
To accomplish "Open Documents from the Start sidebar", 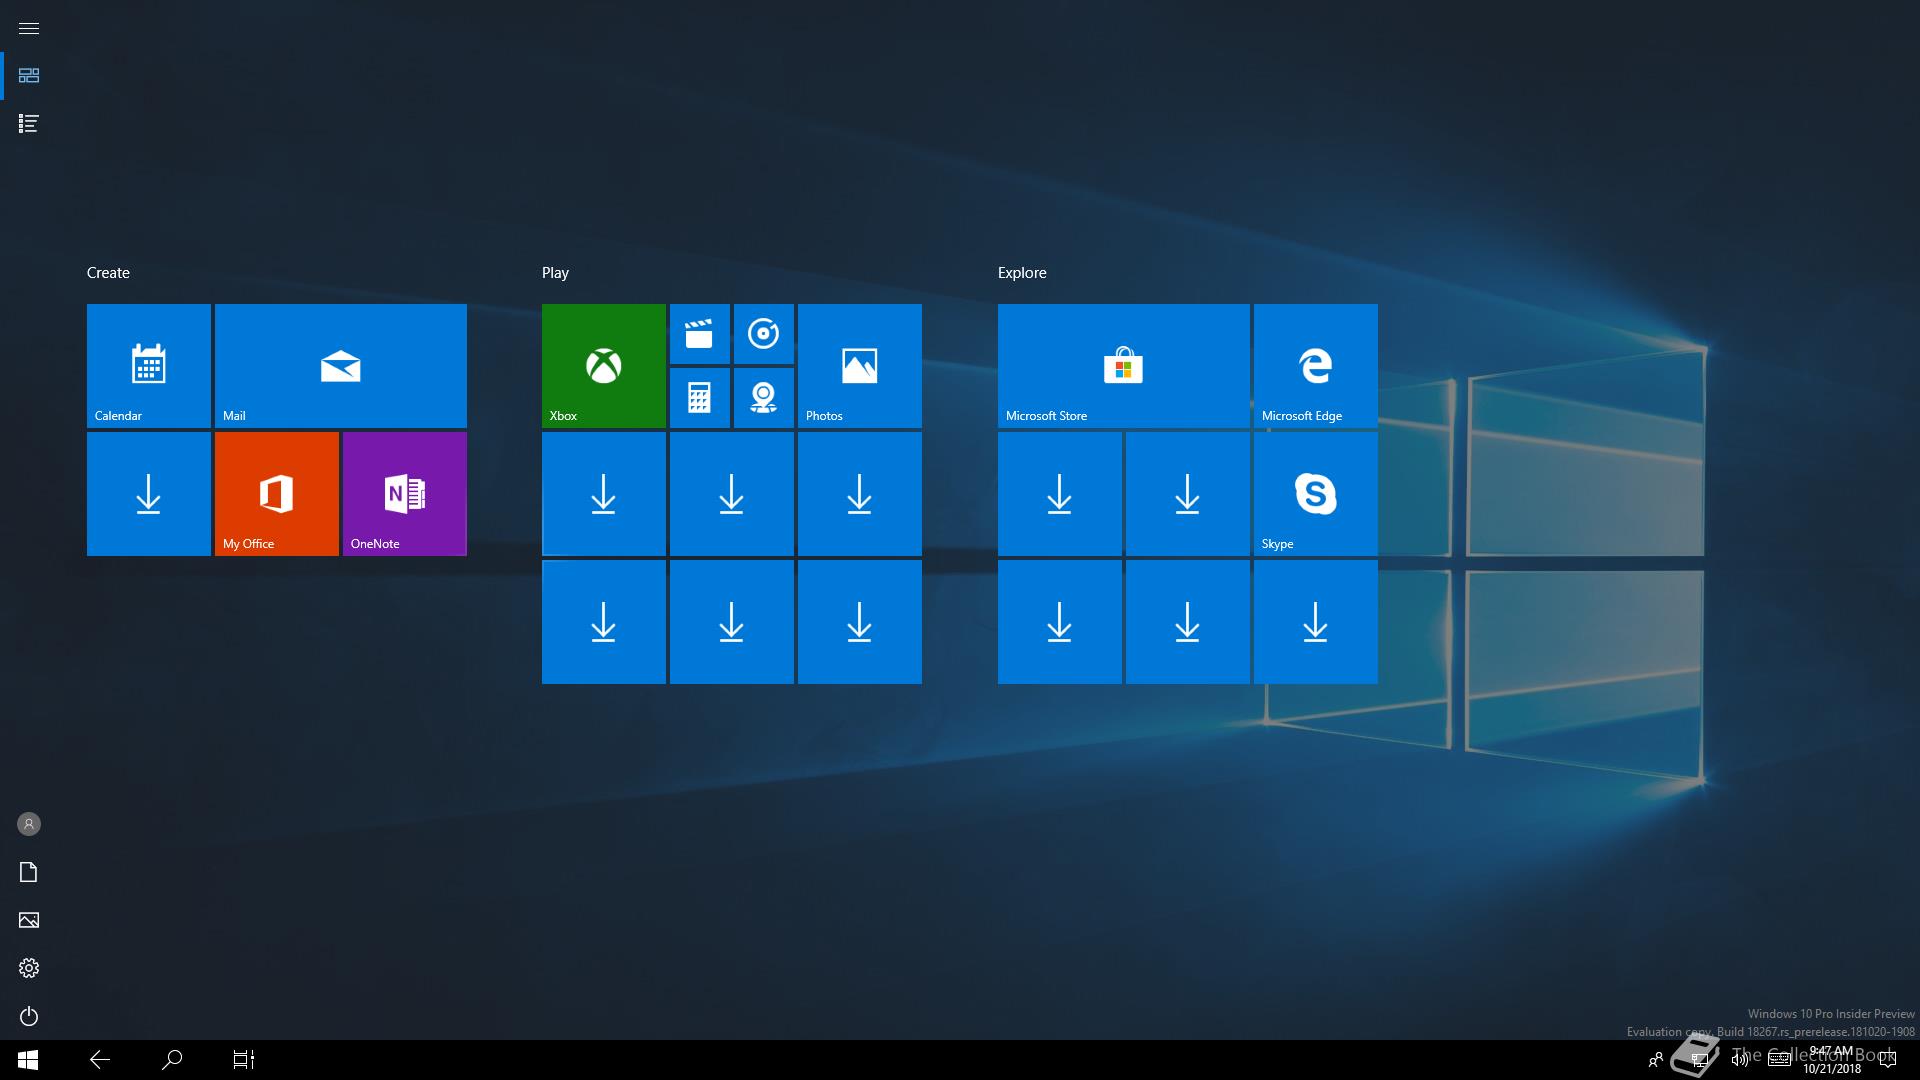I will pos(29,872).
